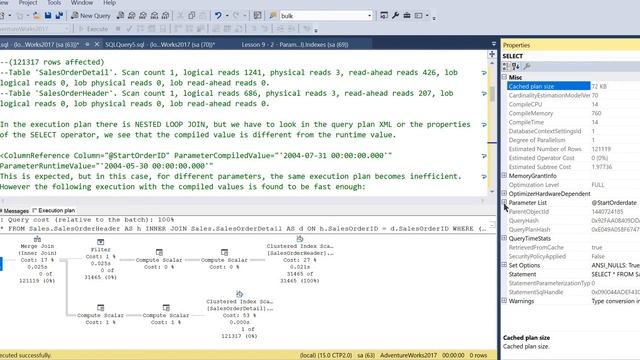The image size is (640, 360).
Task: Switch to the Lesson 9 - 2 tab
Action: (295, 44)
